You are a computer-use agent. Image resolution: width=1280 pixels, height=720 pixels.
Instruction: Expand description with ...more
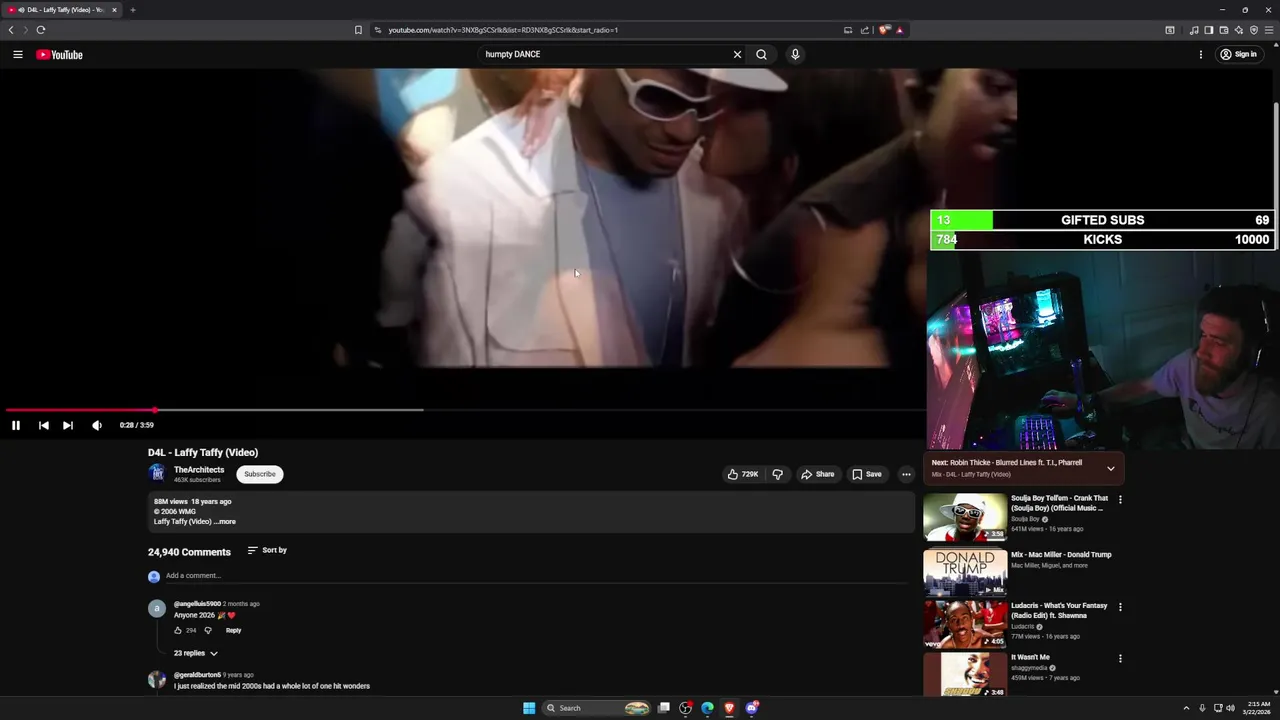(225, 521)
